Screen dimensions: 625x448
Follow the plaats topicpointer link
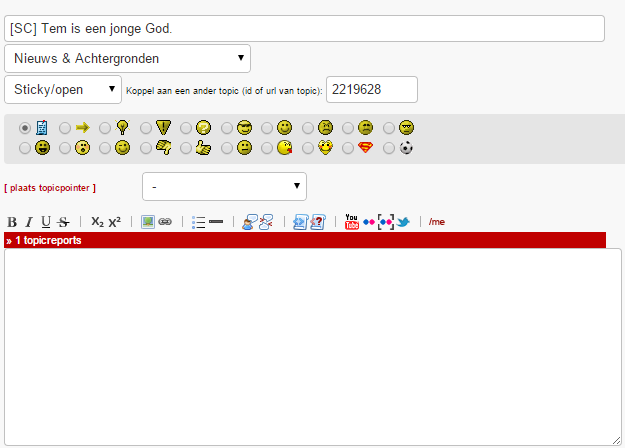coord(50,188)
